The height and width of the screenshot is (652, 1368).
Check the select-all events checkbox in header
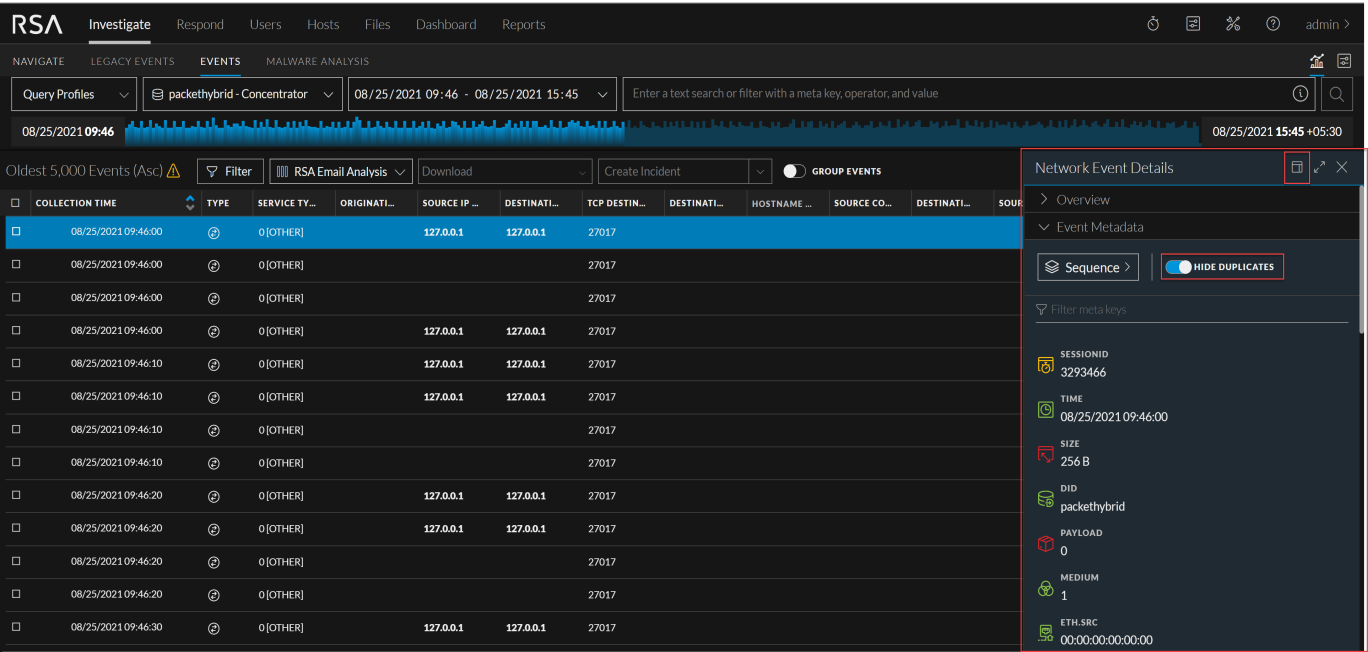(15, 203)
